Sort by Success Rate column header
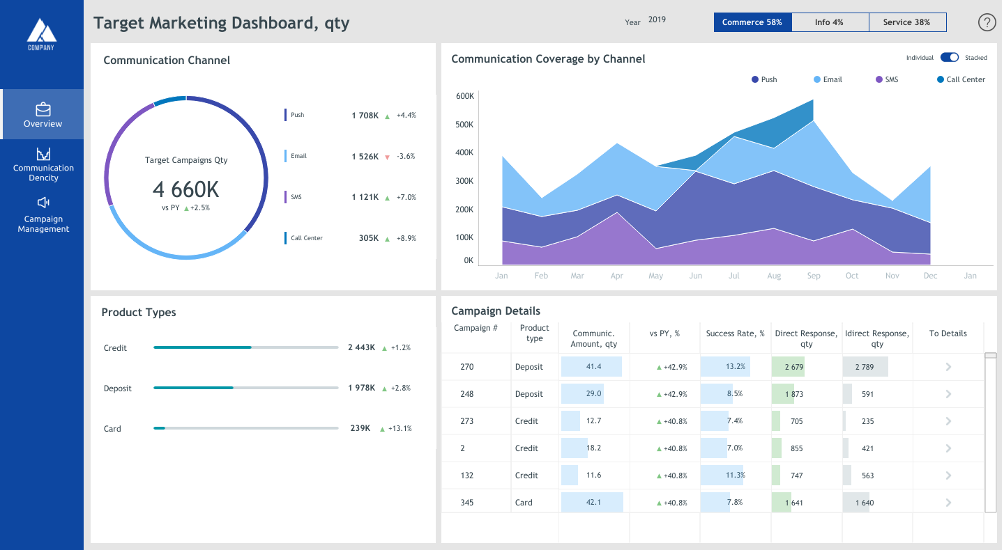Image resolution: width=1002 pixels, height=550 pixels. pyautogui.click(x=735, y=333)
